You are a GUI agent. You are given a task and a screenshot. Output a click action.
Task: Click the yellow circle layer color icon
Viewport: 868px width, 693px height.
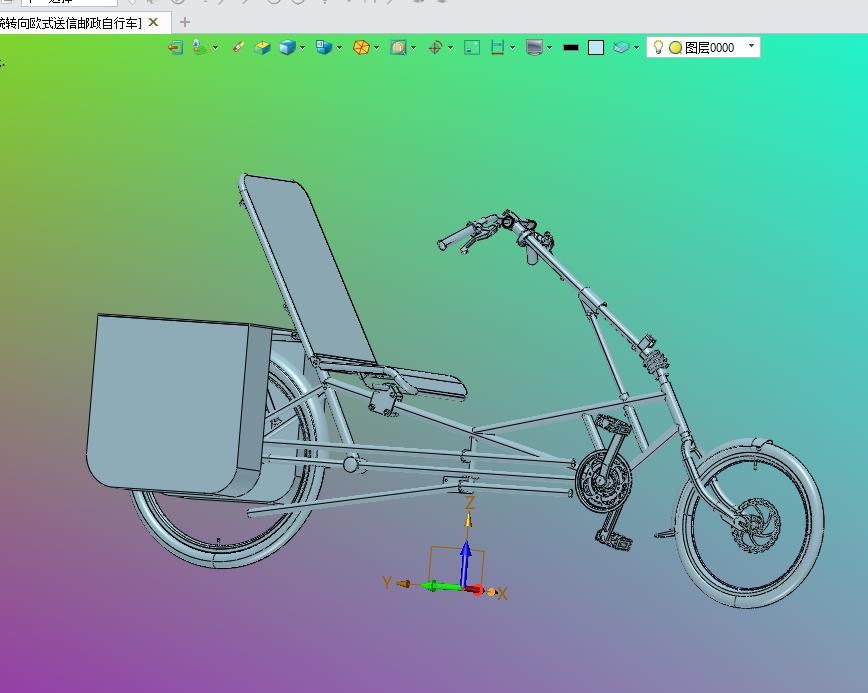675,48
